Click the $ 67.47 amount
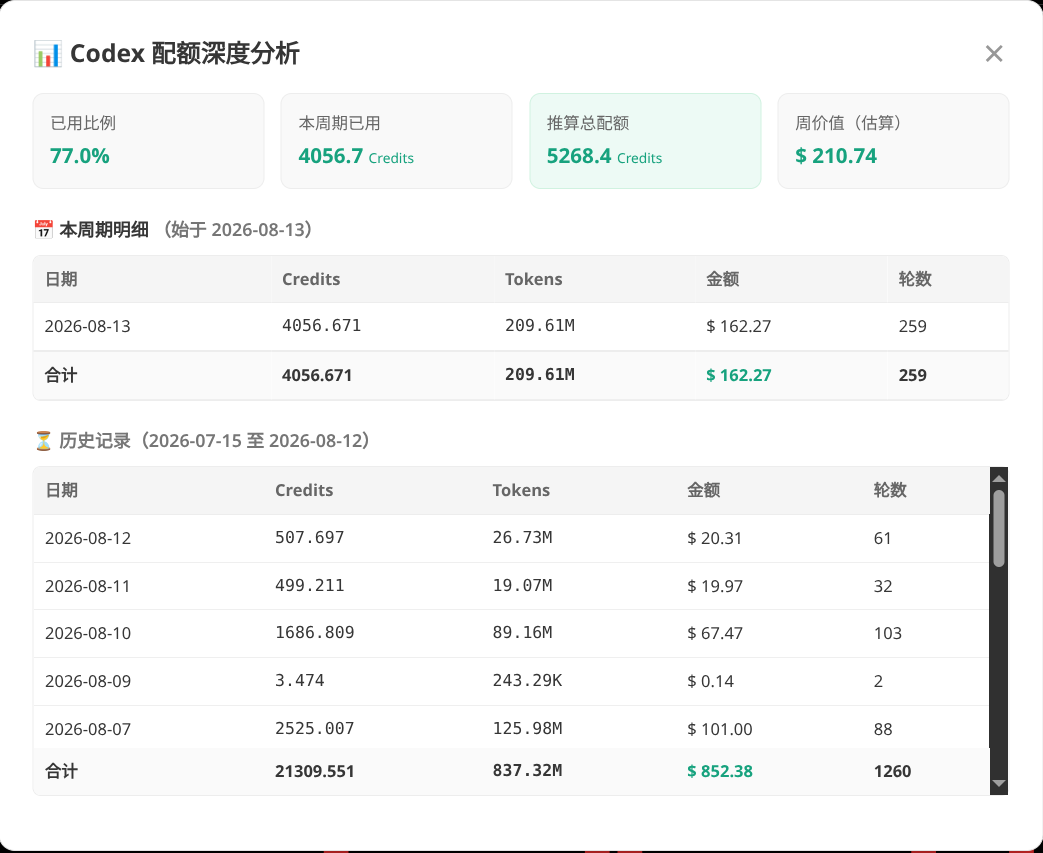Image resolution: width=1043 pixels, height=853 pixels. (714, 633)
